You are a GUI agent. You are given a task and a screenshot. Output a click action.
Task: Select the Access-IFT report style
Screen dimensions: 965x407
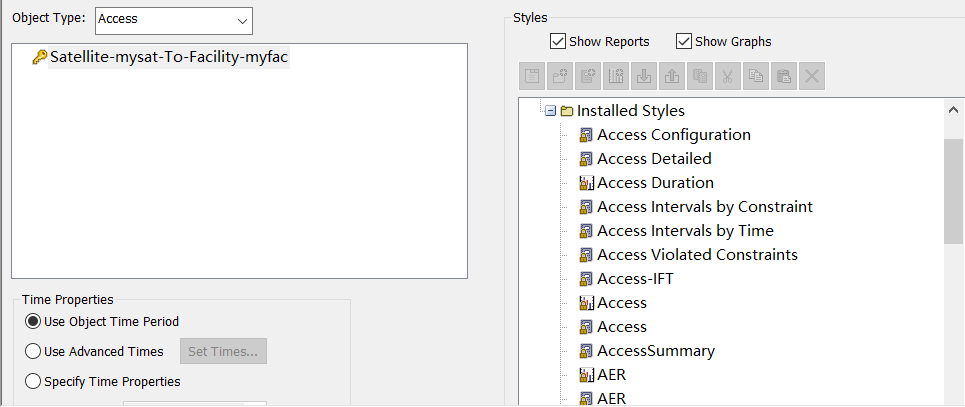pyautogui.click(x=635, y=278)
